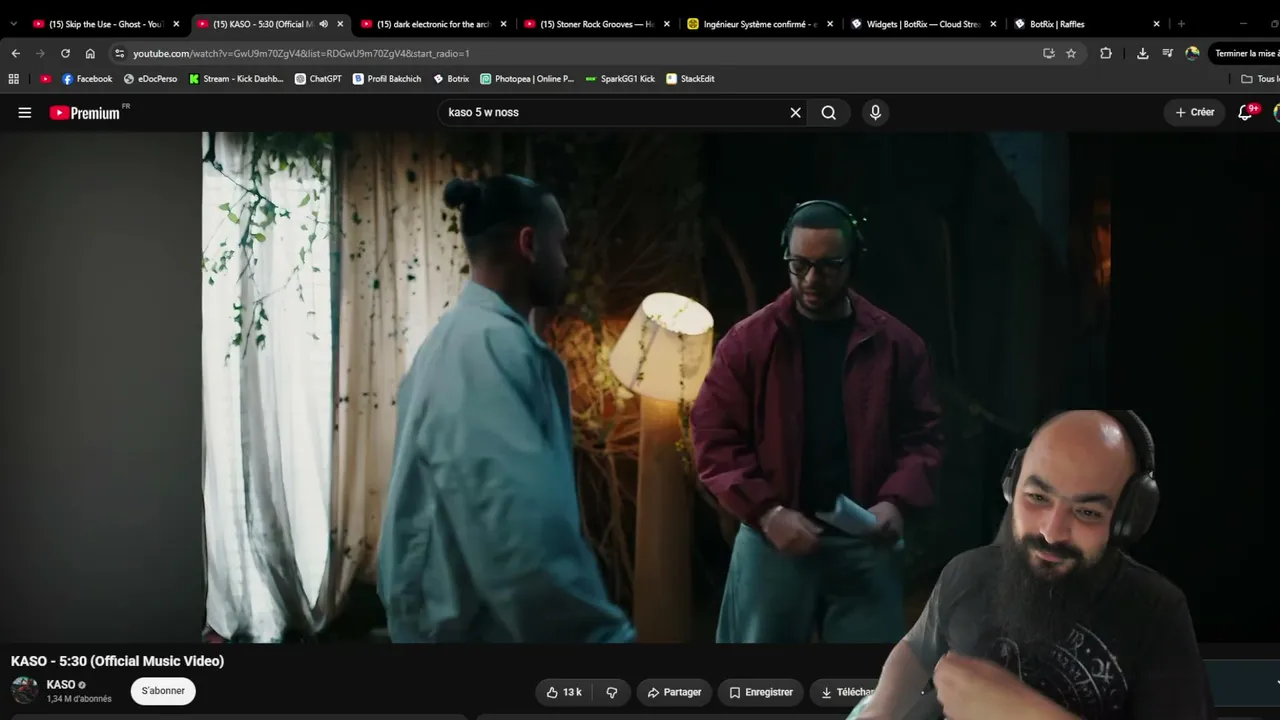Viewport: 1280px width, 720px height.
Task: Click Partager to share the video
Action: [674, 692]
